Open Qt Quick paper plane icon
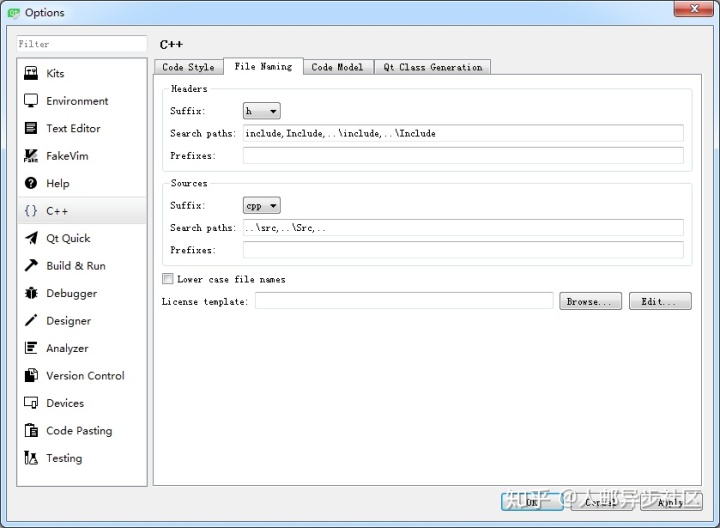Screen dimensions: 720x528 coord(31,238)
